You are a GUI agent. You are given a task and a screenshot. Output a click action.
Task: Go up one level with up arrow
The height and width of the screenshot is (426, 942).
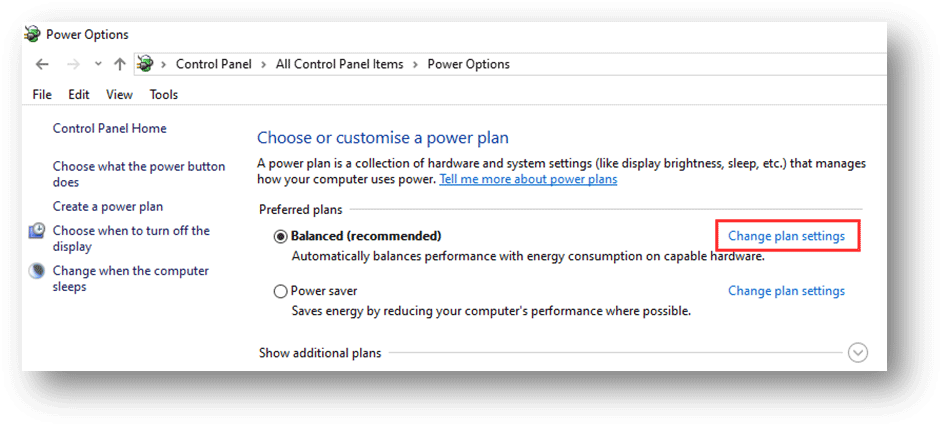[120, 64]
